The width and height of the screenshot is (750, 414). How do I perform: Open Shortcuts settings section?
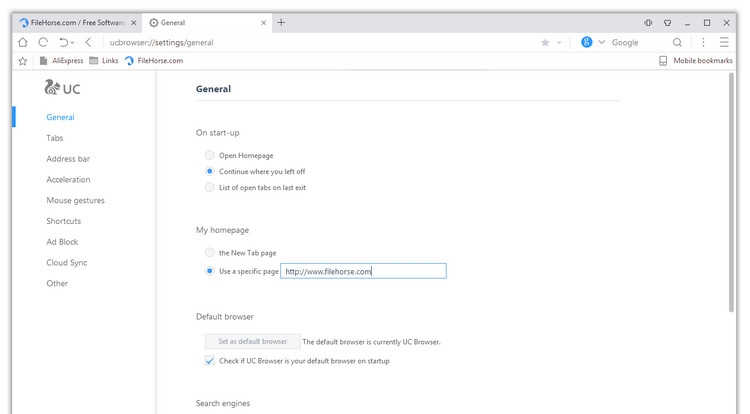[64, 221]
